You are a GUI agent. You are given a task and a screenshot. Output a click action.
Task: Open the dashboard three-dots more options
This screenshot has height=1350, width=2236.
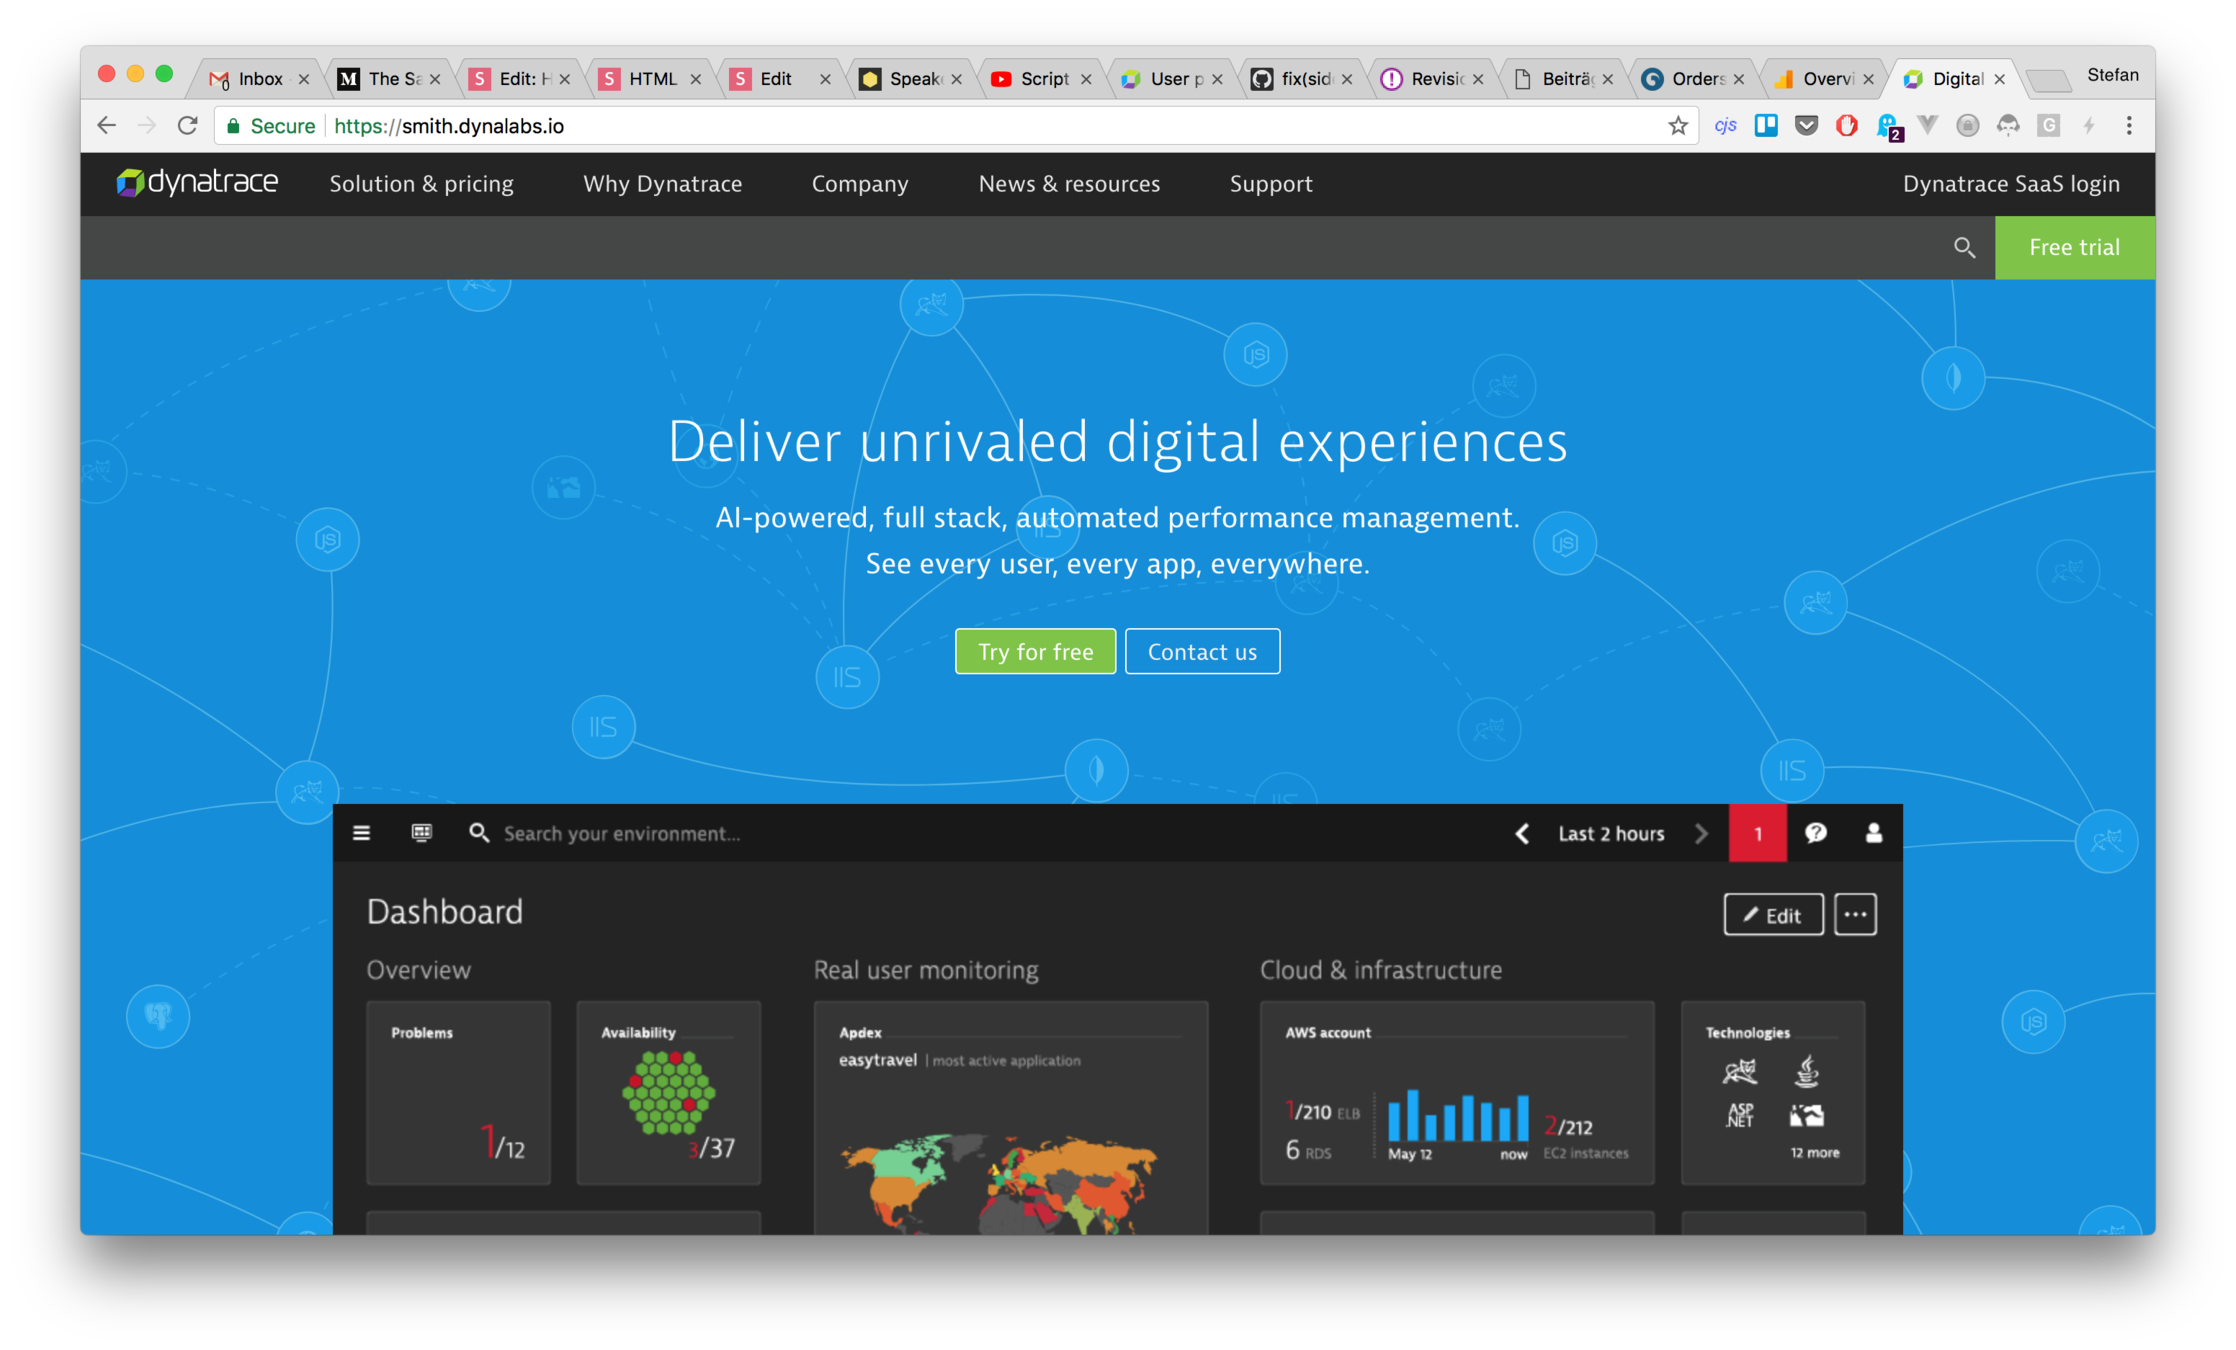pos(1855,914)
